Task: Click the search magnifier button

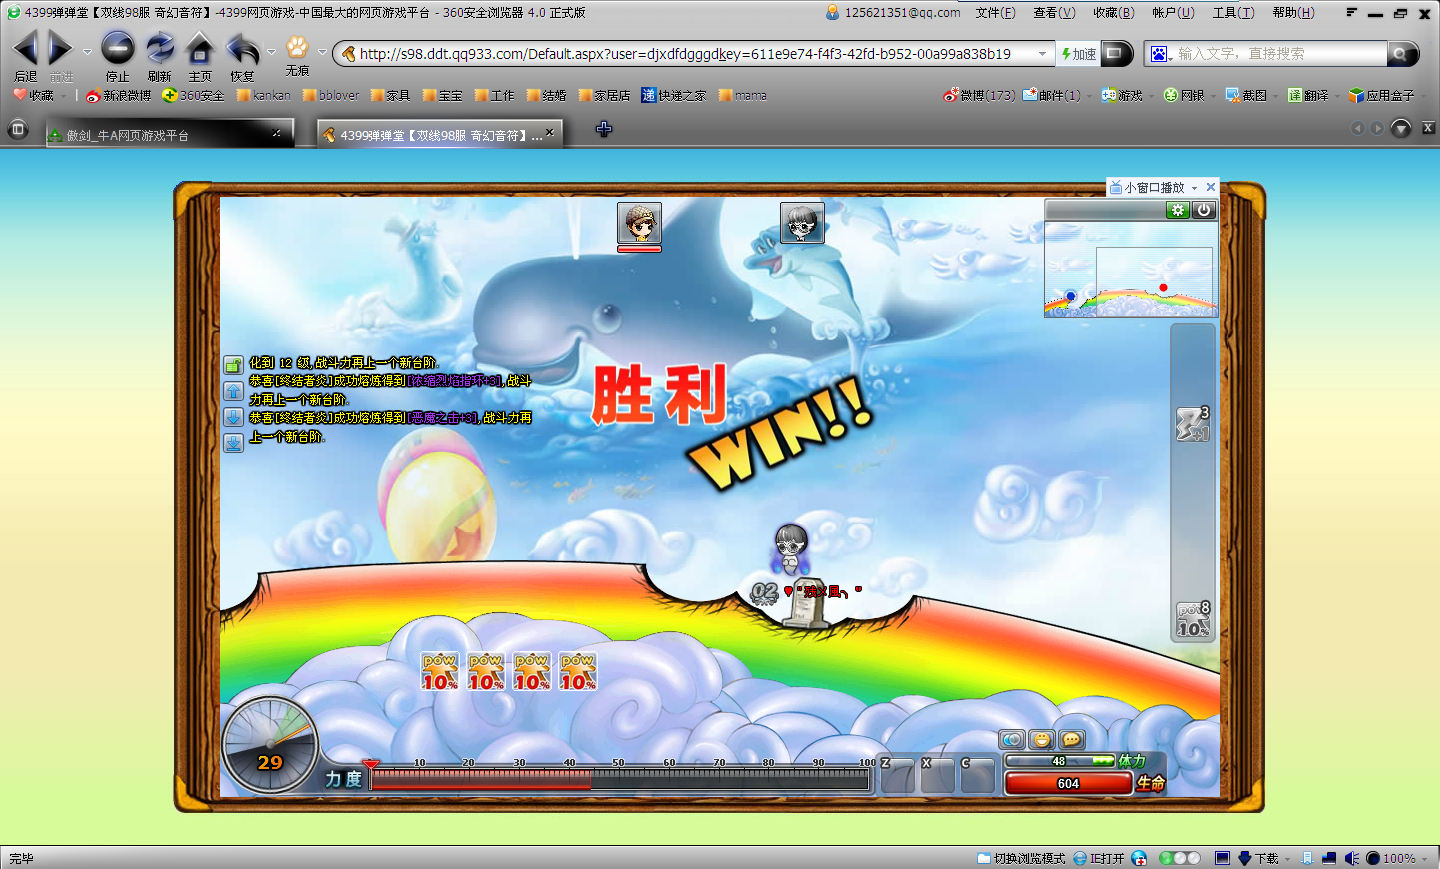Action: tap(1402, 54)
